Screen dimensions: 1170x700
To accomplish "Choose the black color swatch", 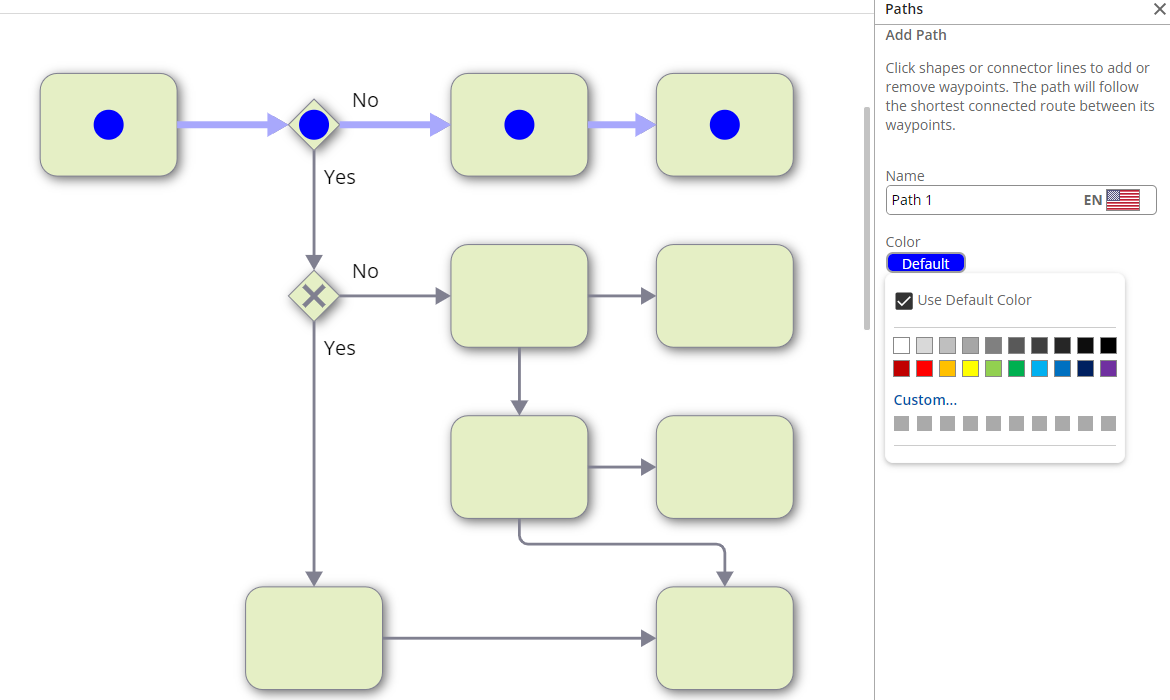I will pyautogui.click(x=1108, y=346).
